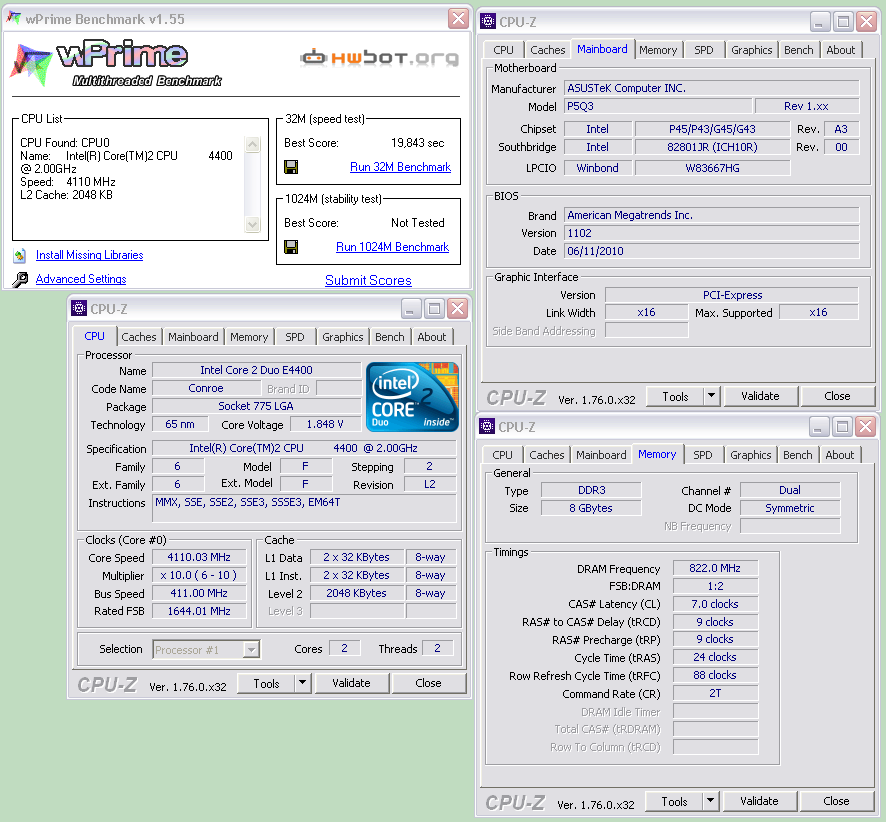Click the DRAM Frequency value 822.0 MHz

tap(715, 568)
